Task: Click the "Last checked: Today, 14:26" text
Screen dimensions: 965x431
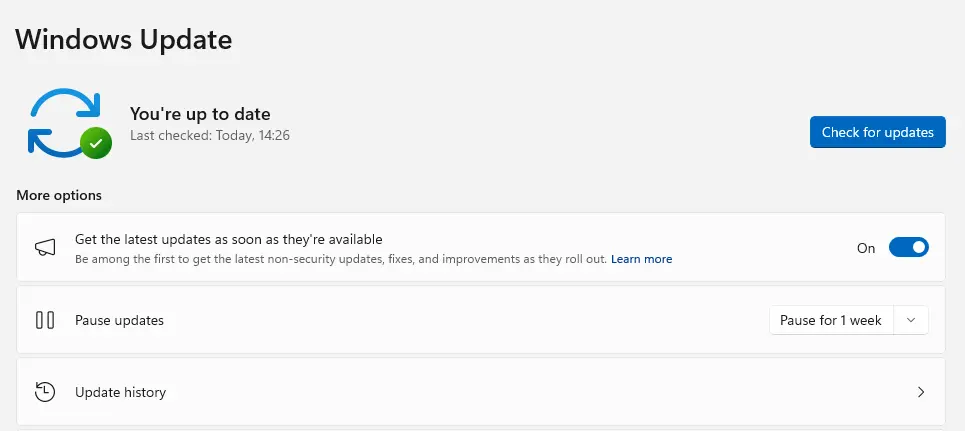Action: 210,134
